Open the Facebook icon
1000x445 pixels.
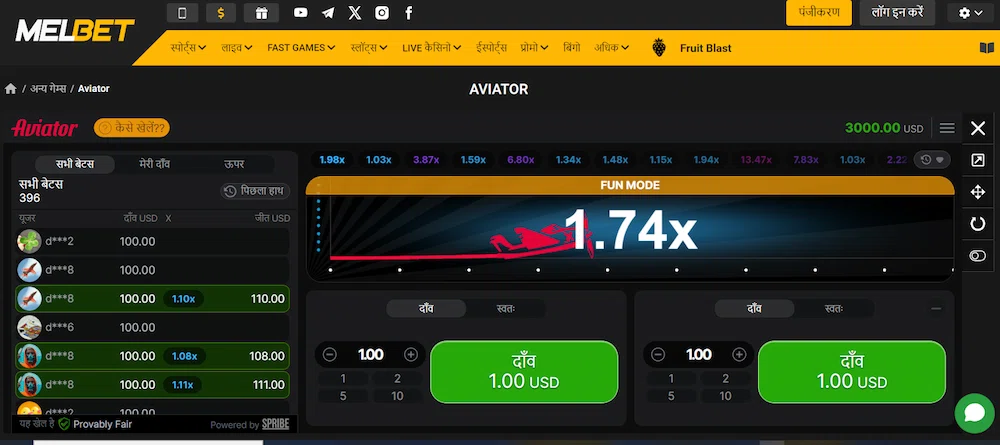409,13
